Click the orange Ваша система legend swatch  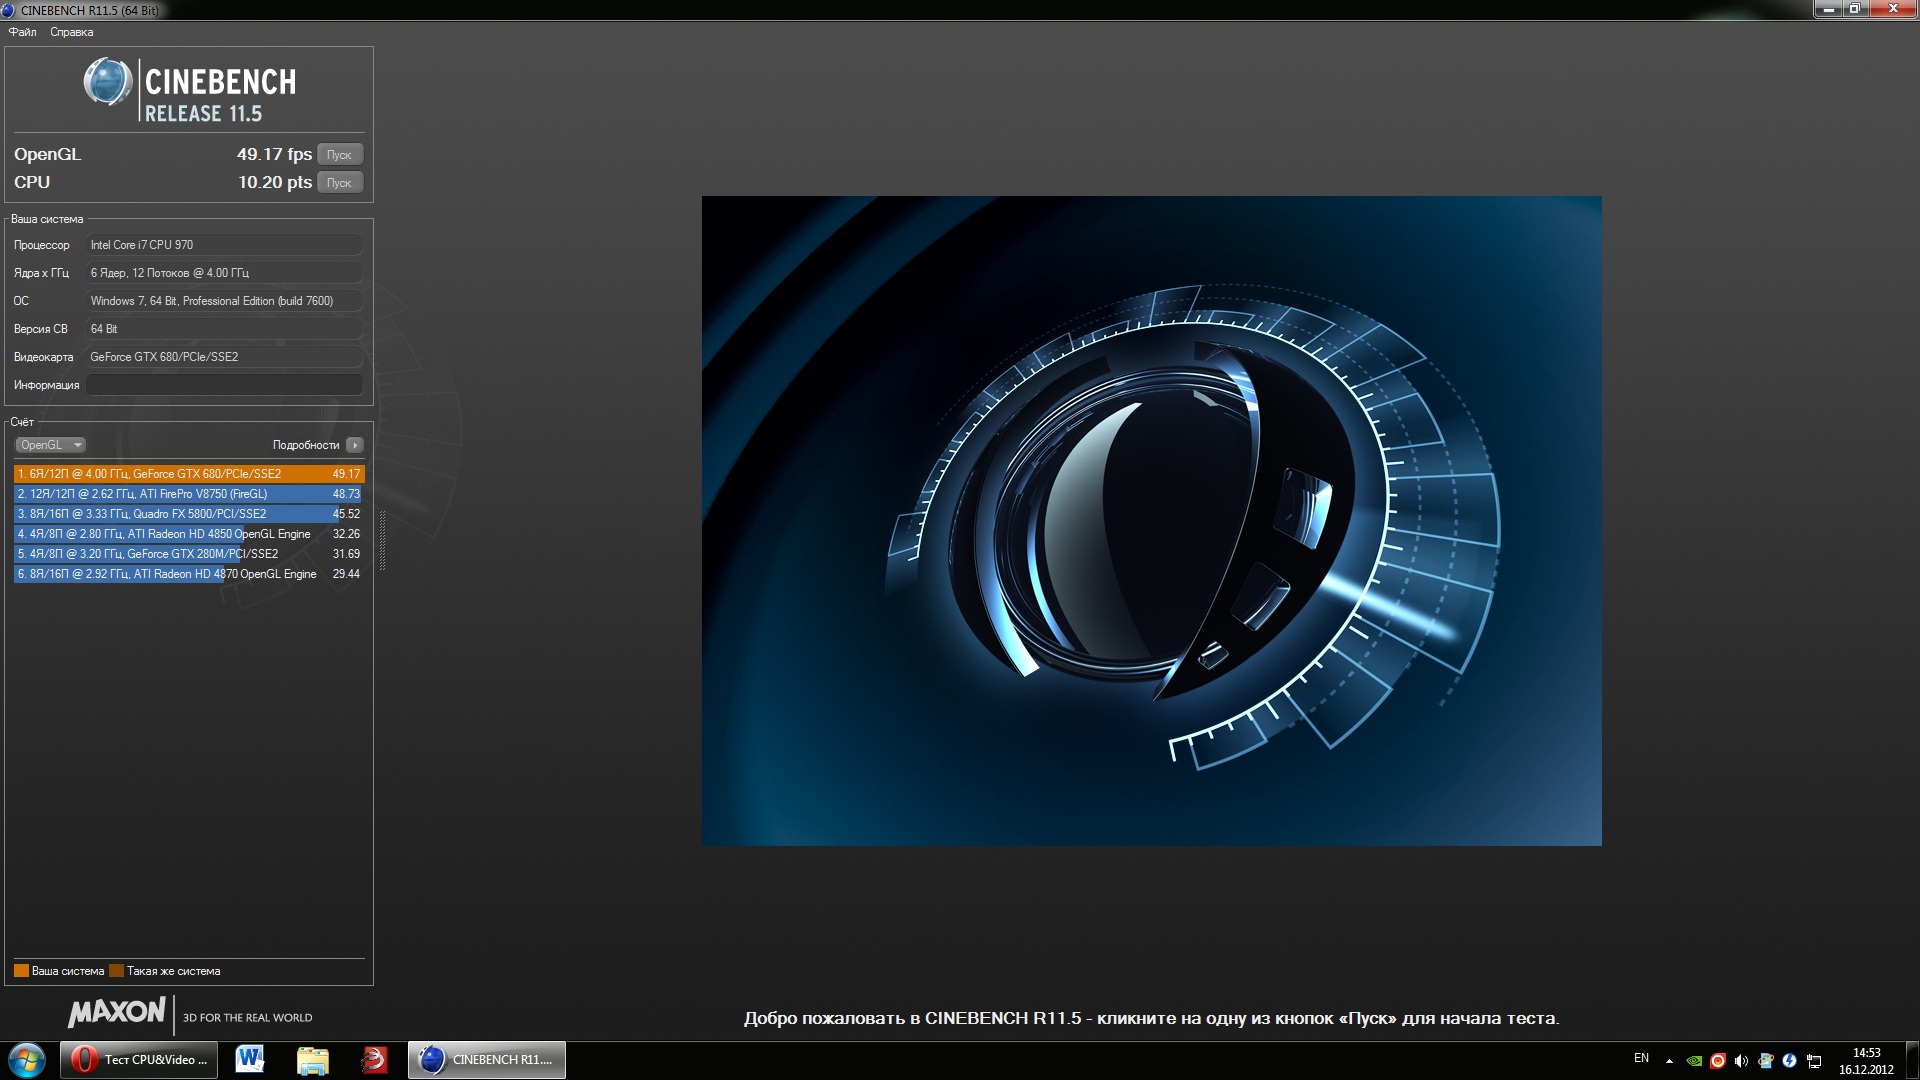21,971
